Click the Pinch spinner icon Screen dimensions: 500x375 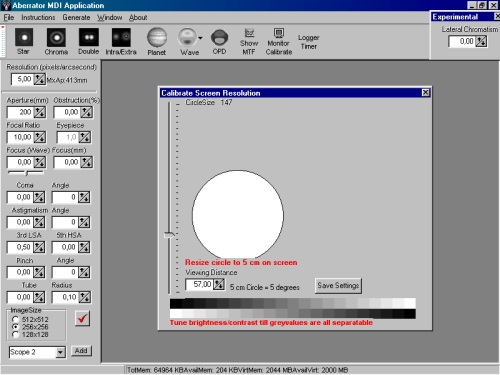pyautogui.click(x=39, y=272)
